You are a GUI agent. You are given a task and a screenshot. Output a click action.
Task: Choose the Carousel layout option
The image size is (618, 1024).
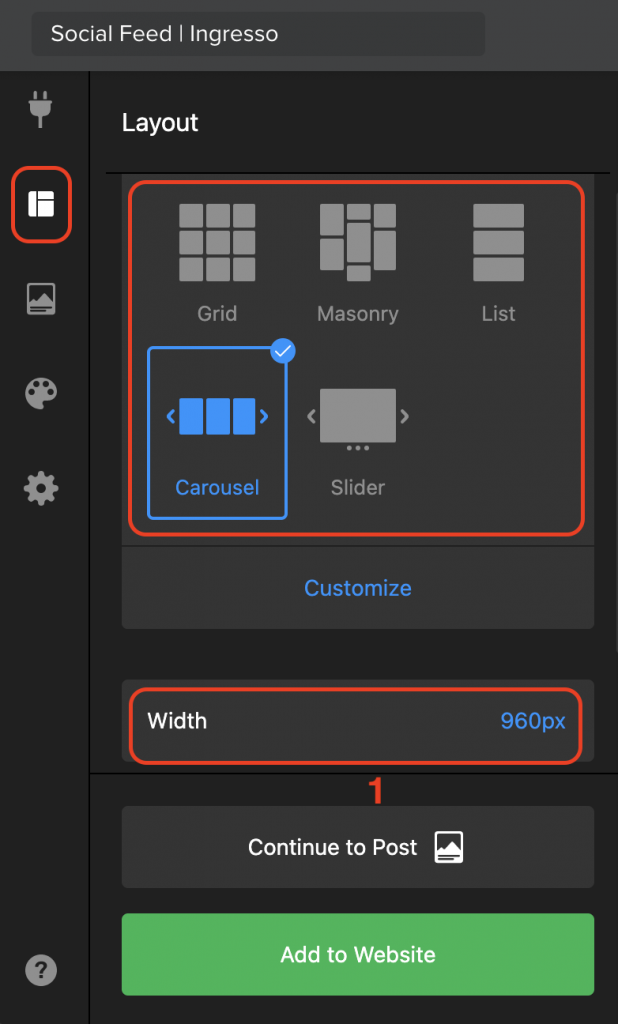click(218, 433)
